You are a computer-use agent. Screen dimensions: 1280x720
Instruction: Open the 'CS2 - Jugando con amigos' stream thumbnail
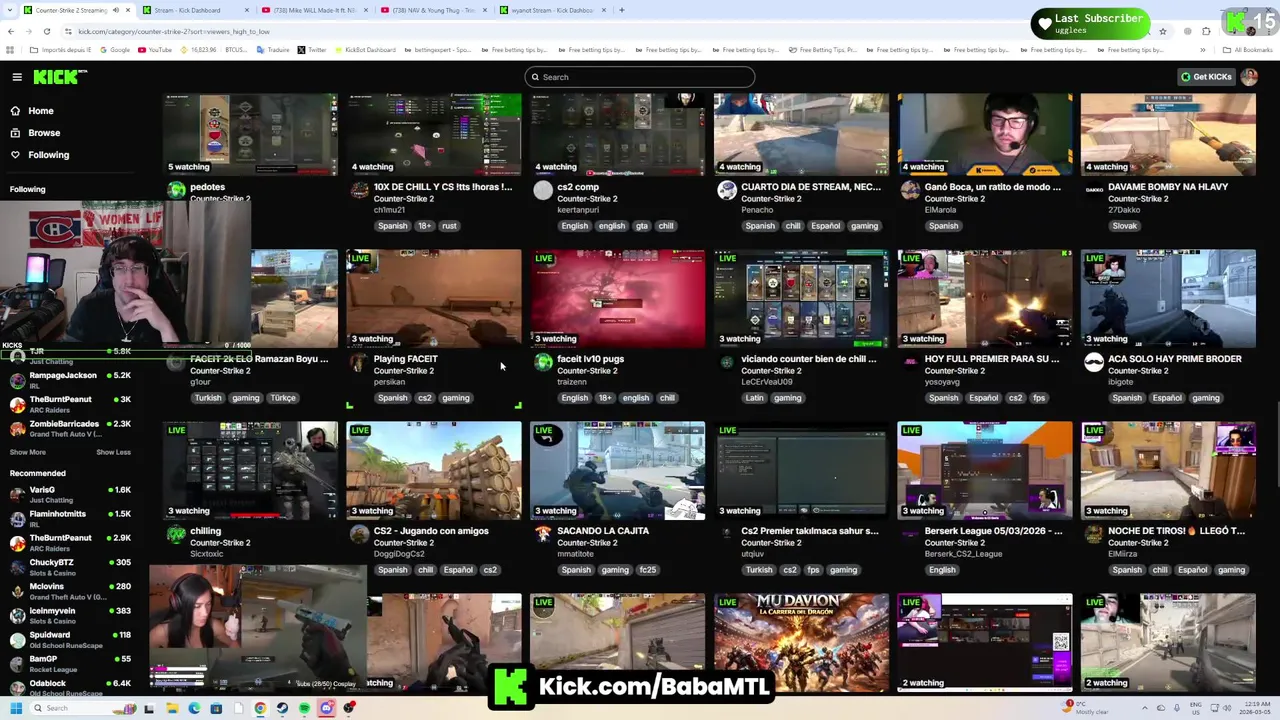434,471
